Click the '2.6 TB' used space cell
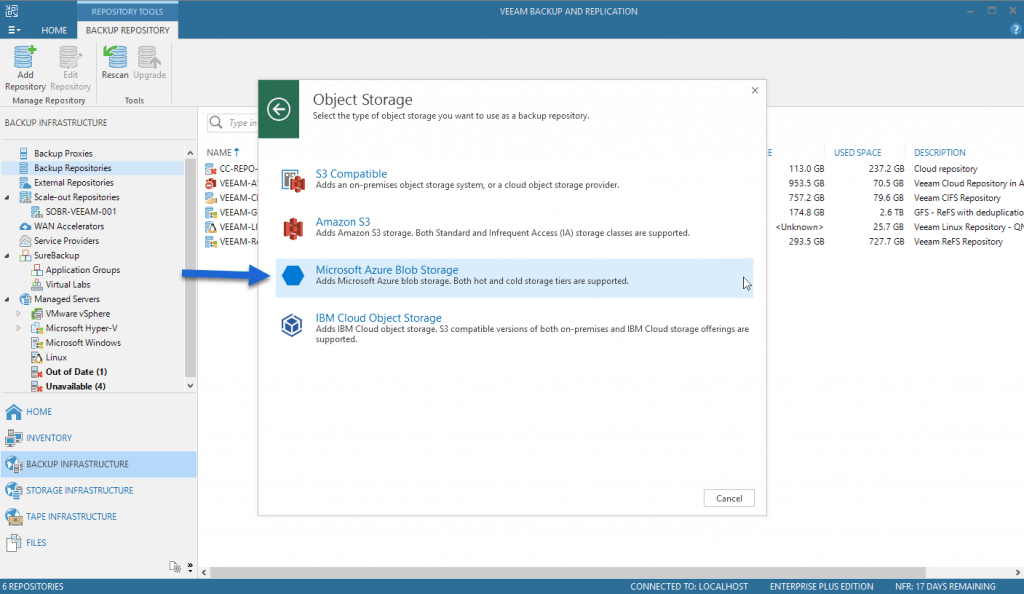The width and height of the screenshot is (1024, 594). tap(891, 212)
